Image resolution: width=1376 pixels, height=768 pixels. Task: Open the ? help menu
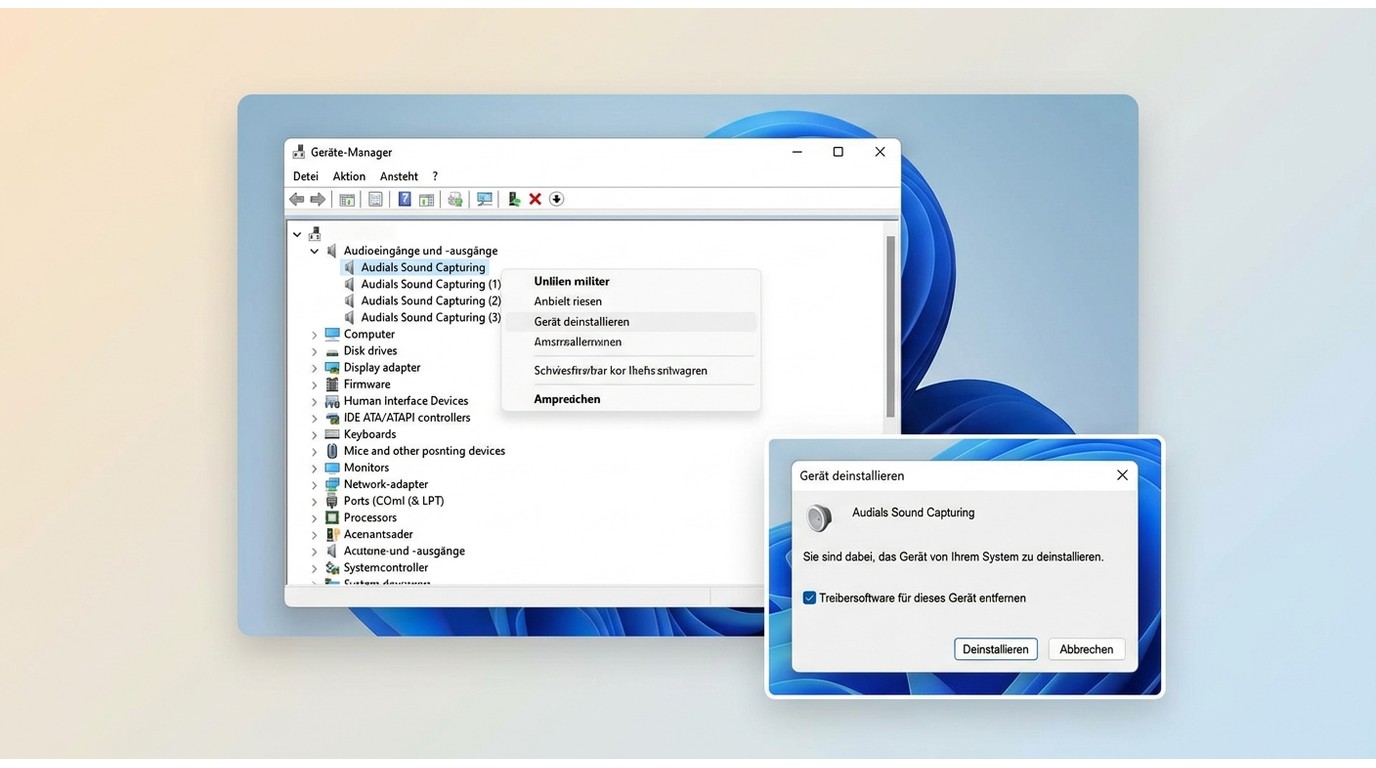click(435, 176)
